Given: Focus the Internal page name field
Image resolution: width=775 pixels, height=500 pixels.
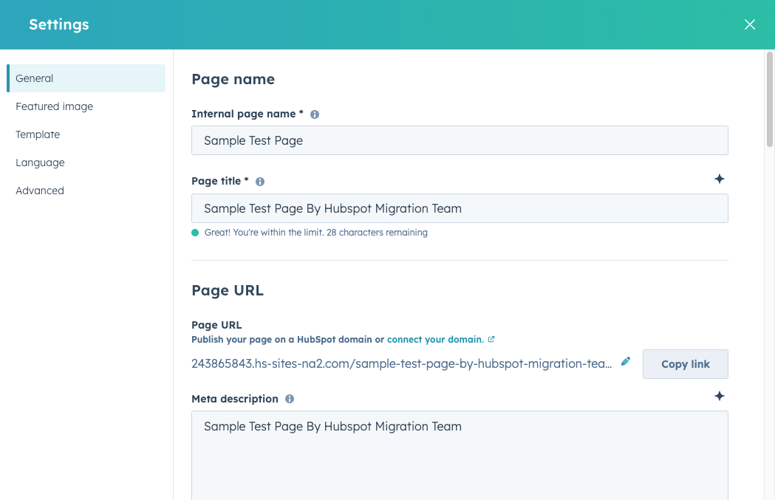Looking at the screenshot, I should click(x=460, y=140).
